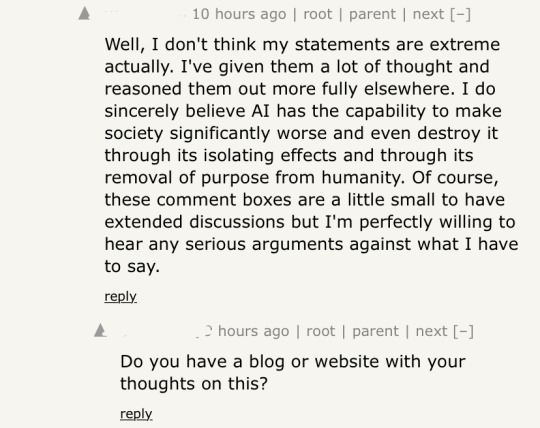Click next link on the first comment
Viewport: 540px width, 428px height.
pyautogui.click(x=428, y=14)
